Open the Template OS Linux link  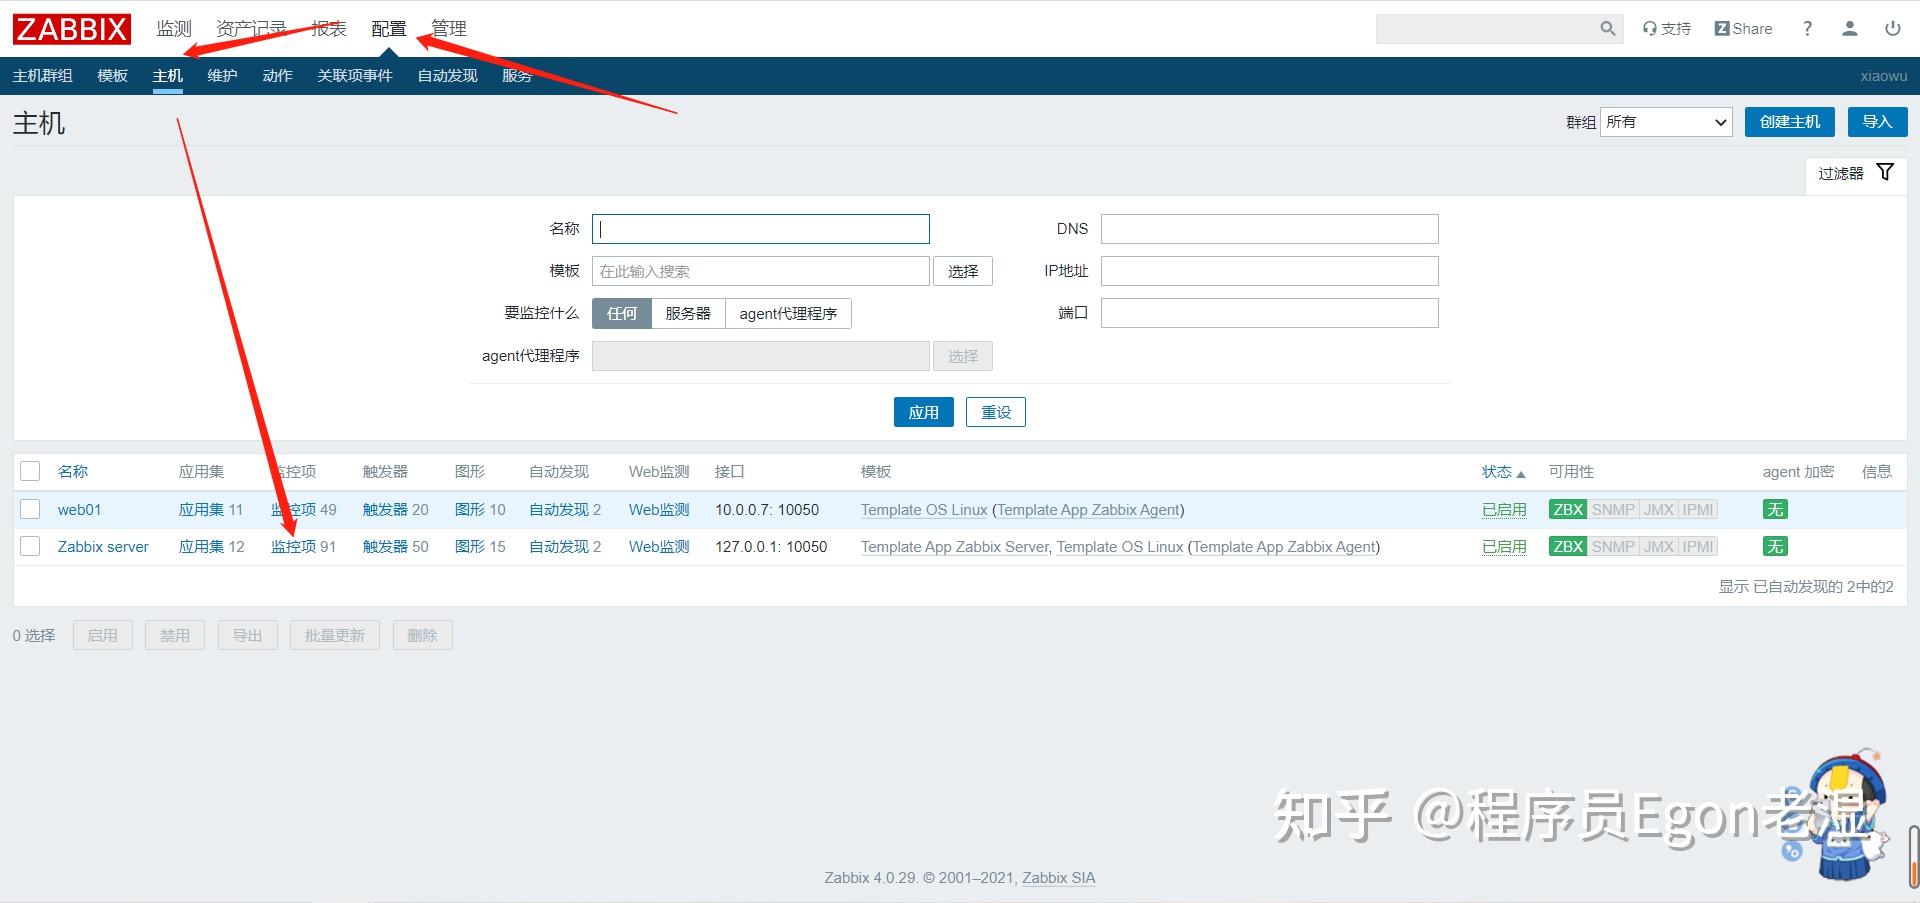coord(923,509)
